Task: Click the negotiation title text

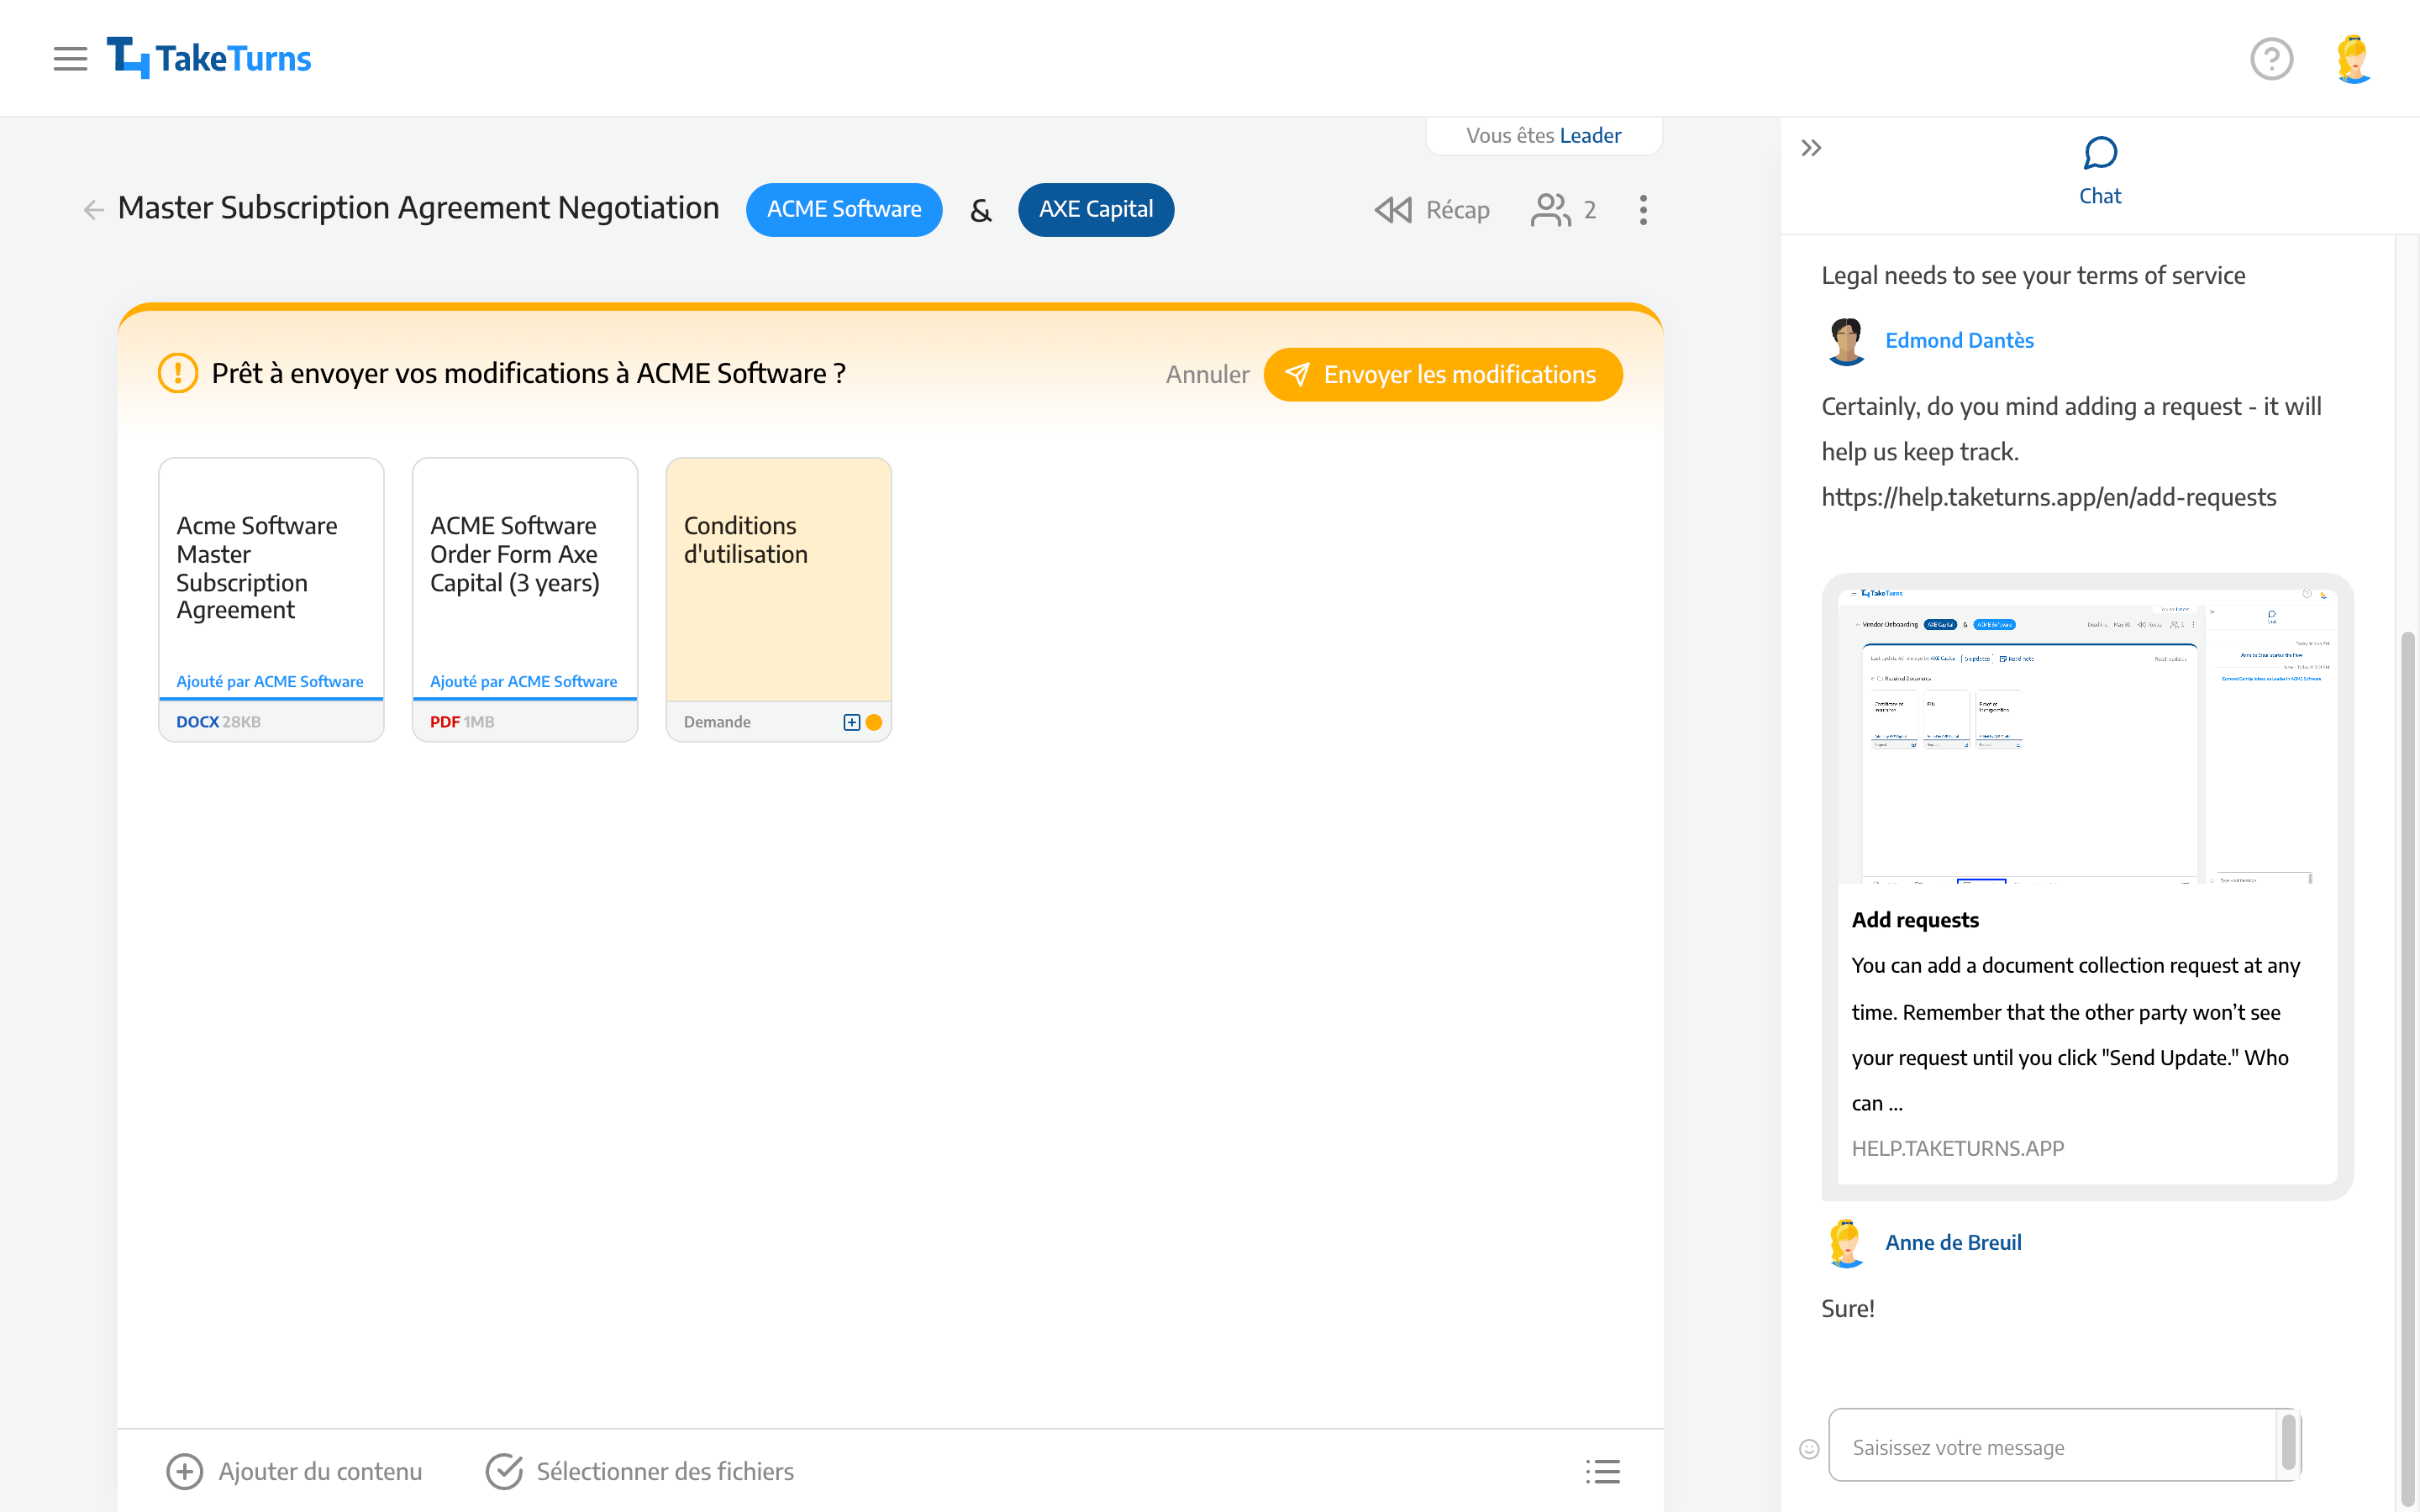Action: (x=418, y=208)
